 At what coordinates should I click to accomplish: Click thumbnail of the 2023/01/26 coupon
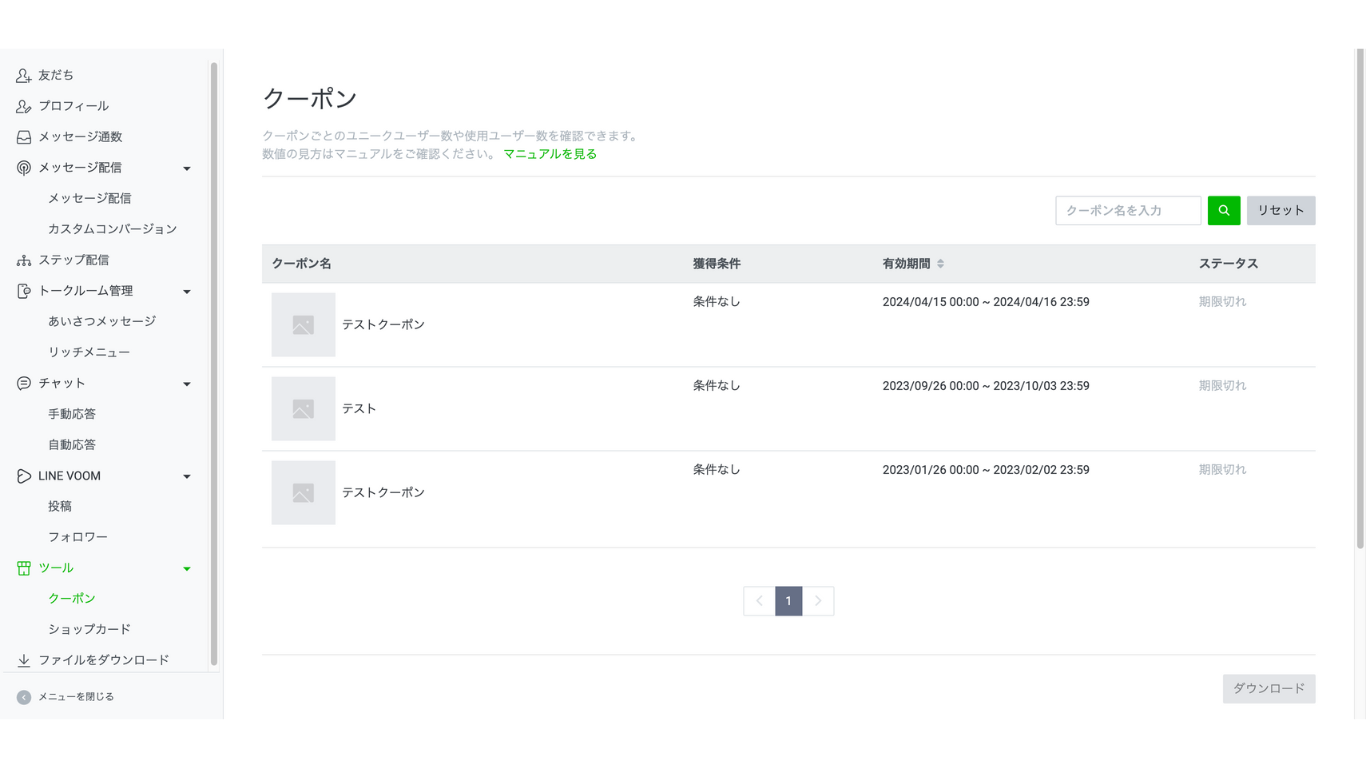coord(303,493)
